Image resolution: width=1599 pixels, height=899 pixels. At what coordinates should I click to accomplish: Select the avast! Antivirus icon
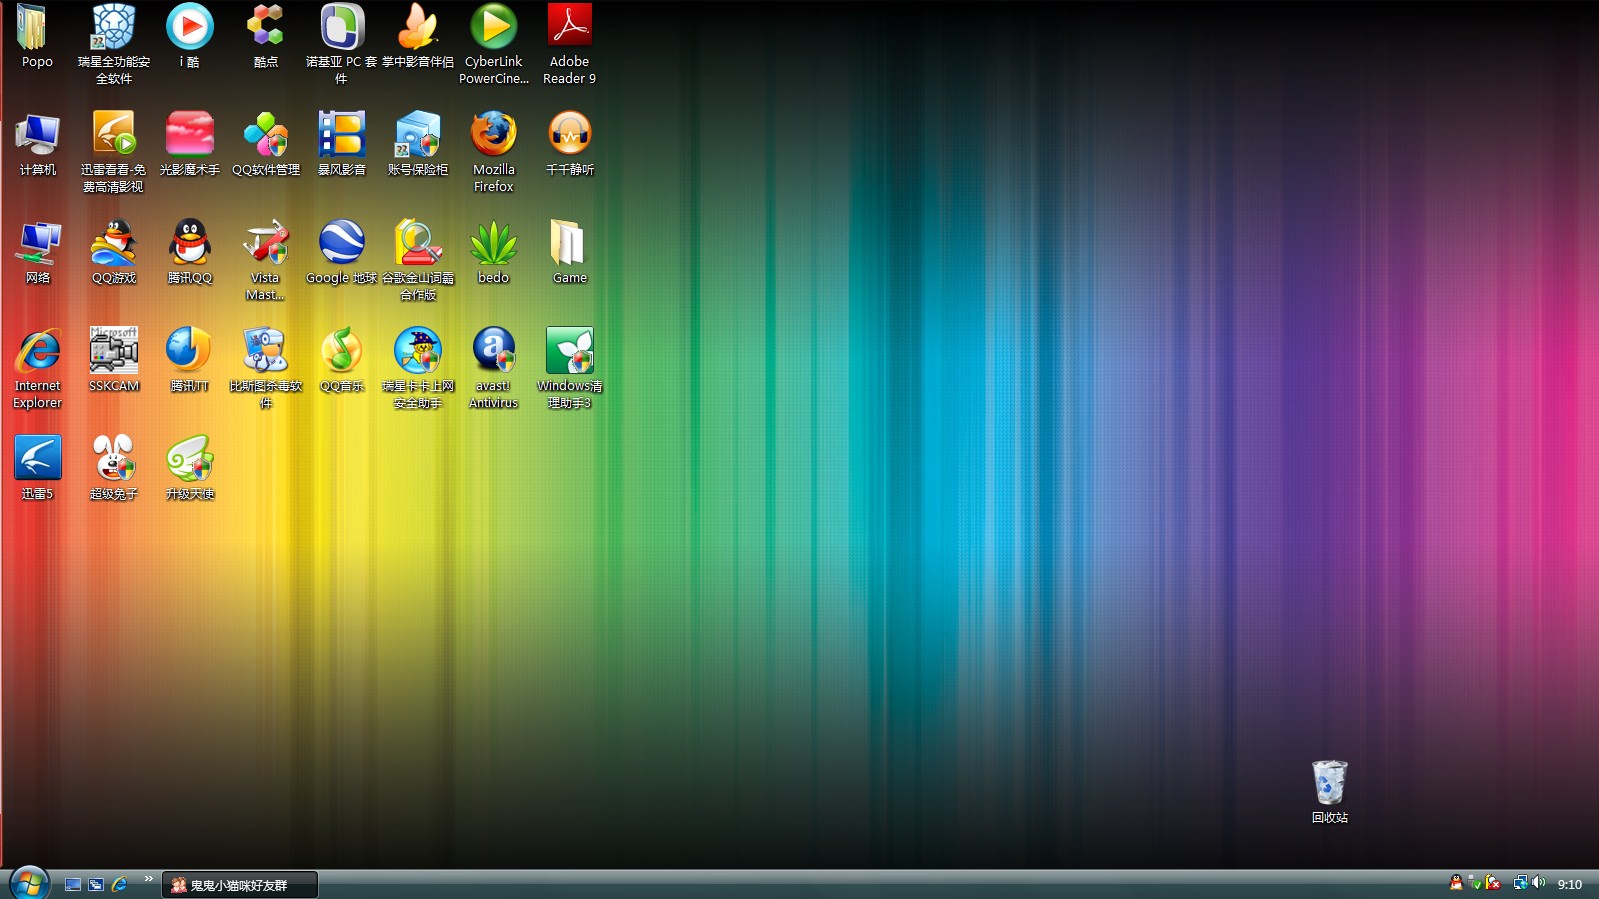click(494, 368)
